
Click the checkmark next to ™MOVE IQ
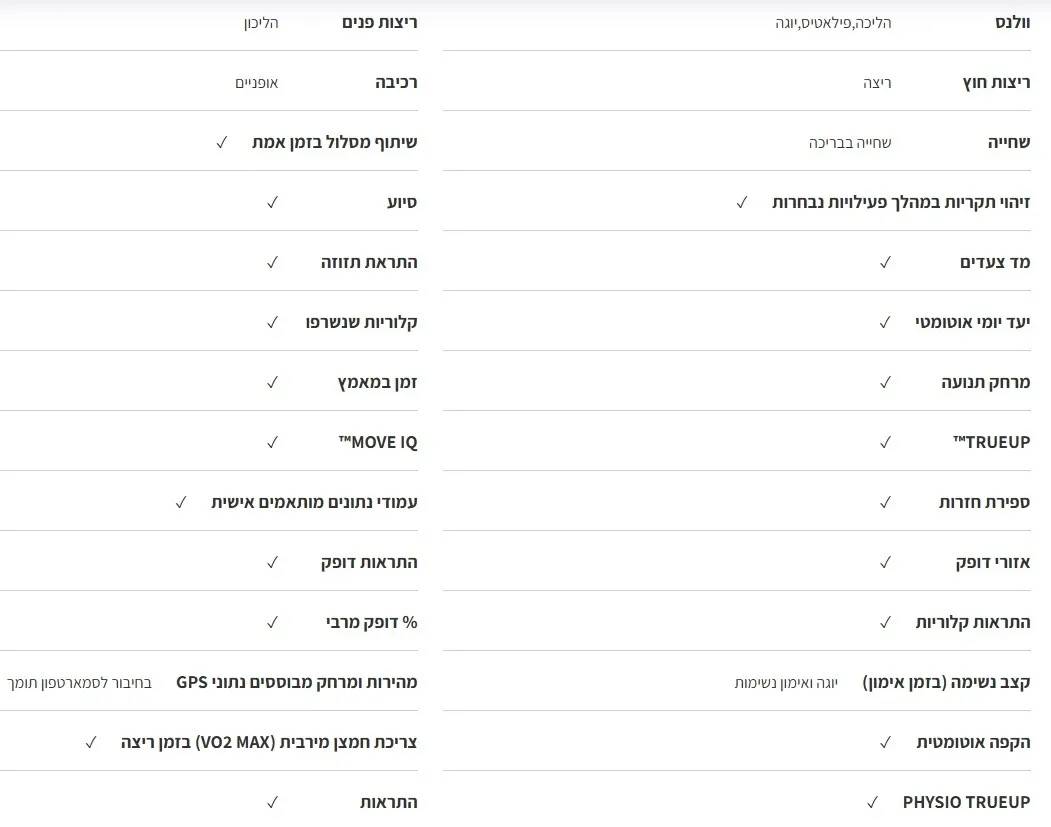pos(272,442)
